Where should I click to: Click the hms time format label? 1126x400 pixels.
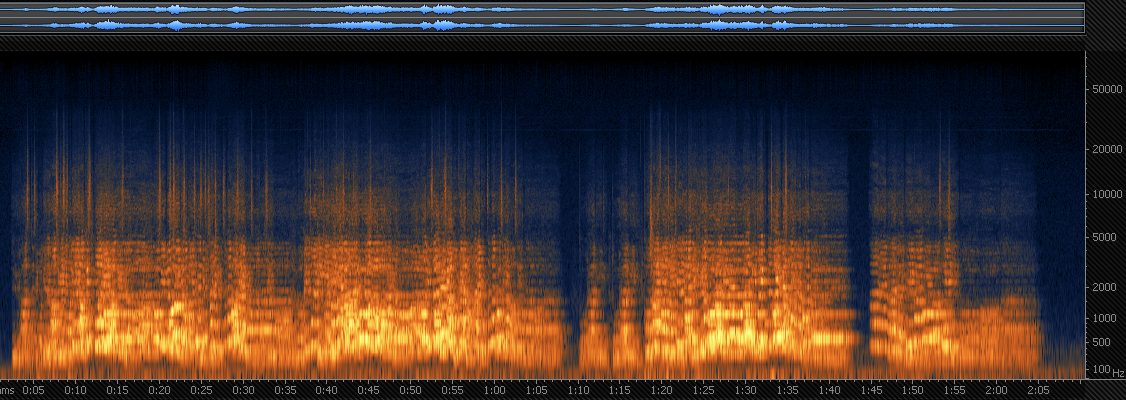[x=7, y=390]
